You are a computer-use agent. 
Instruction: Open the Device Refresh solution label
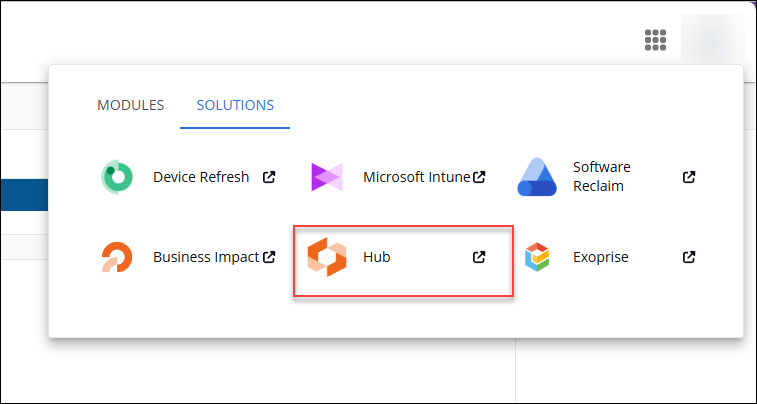[201, 177]
